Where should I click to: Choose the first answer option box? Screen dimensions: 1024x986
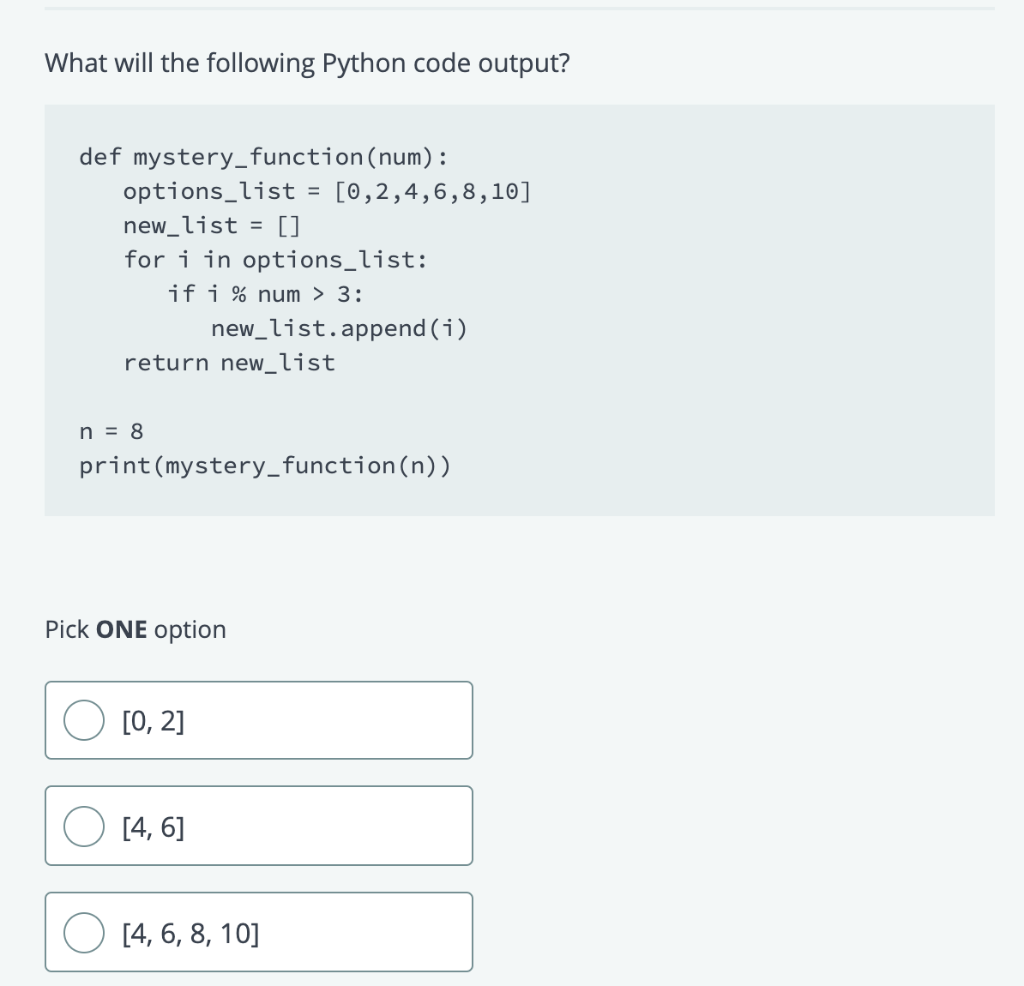tap(258, 719)
